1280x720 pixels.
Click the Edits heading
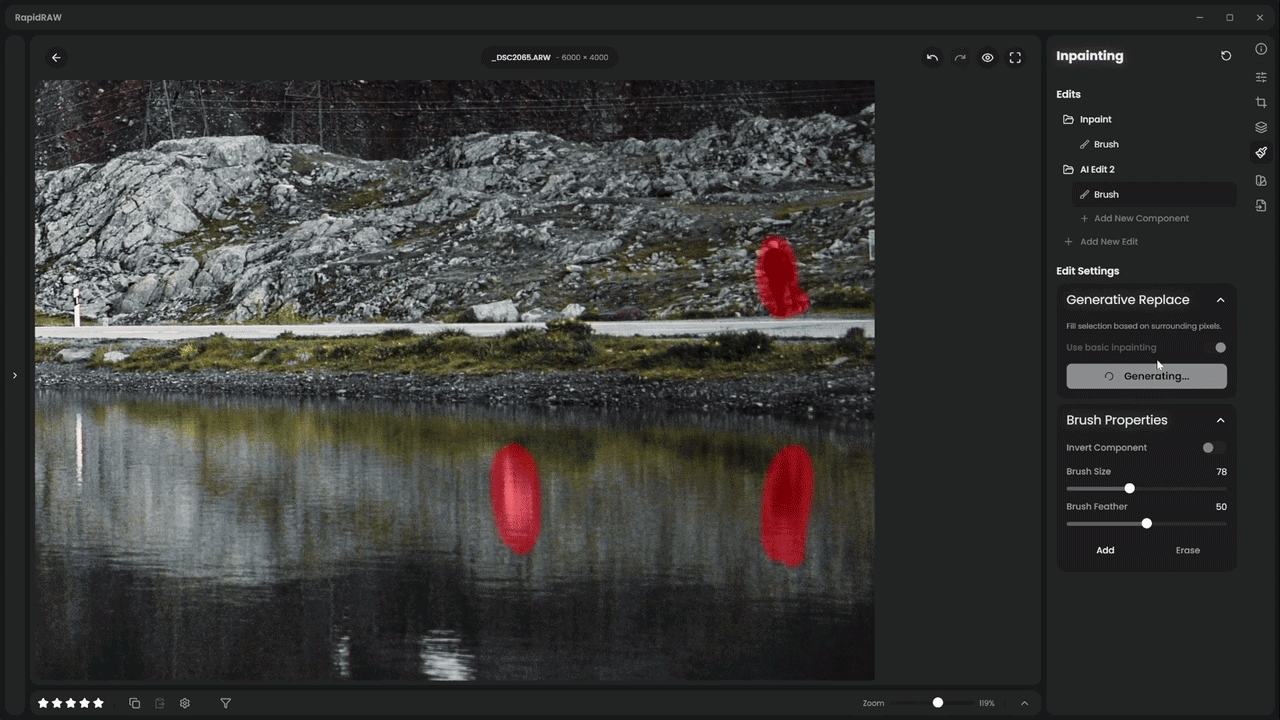point(1068,94)
